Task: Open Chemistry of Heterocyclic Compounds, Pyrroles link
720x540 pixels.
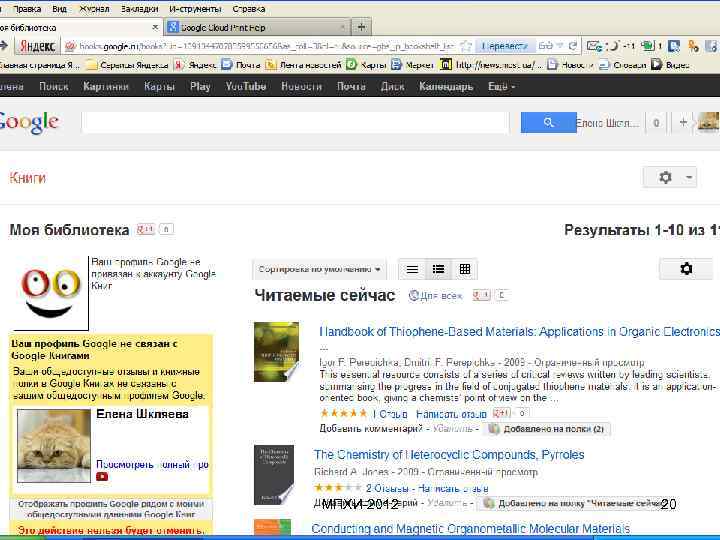Action: tap(449, 455)
